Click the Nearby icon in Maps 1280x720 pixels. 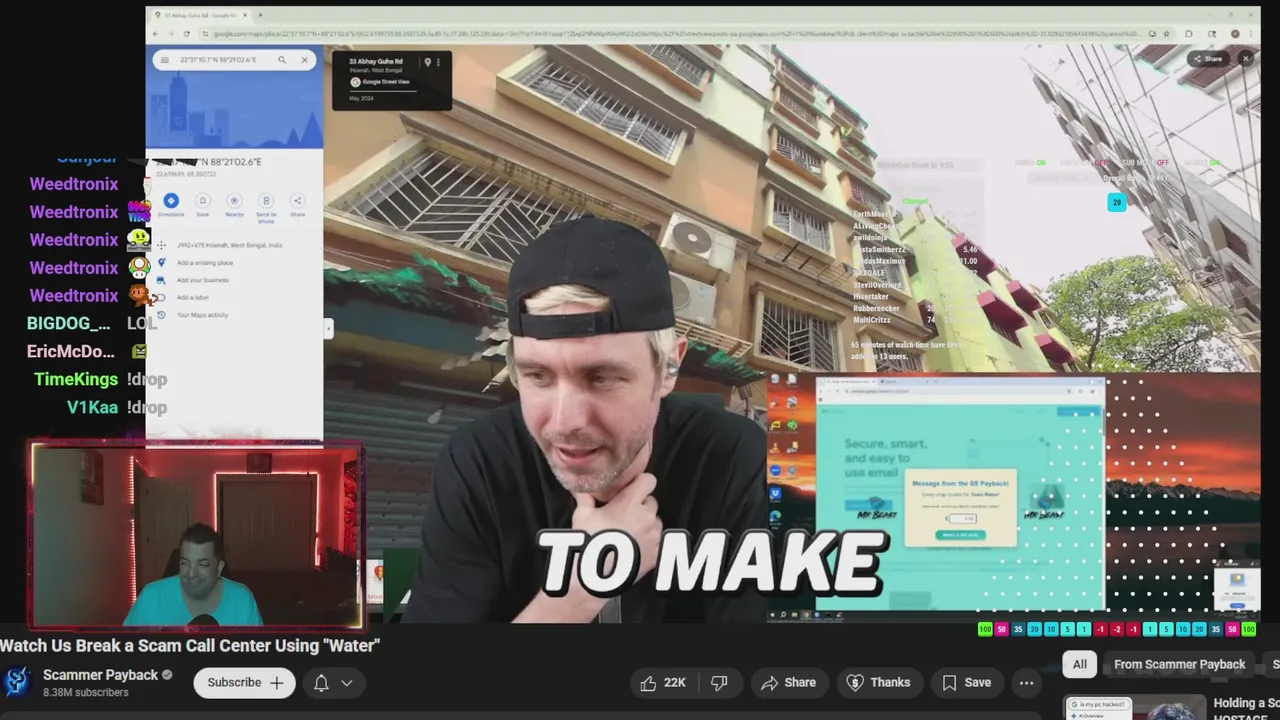(x=234, y=201)
